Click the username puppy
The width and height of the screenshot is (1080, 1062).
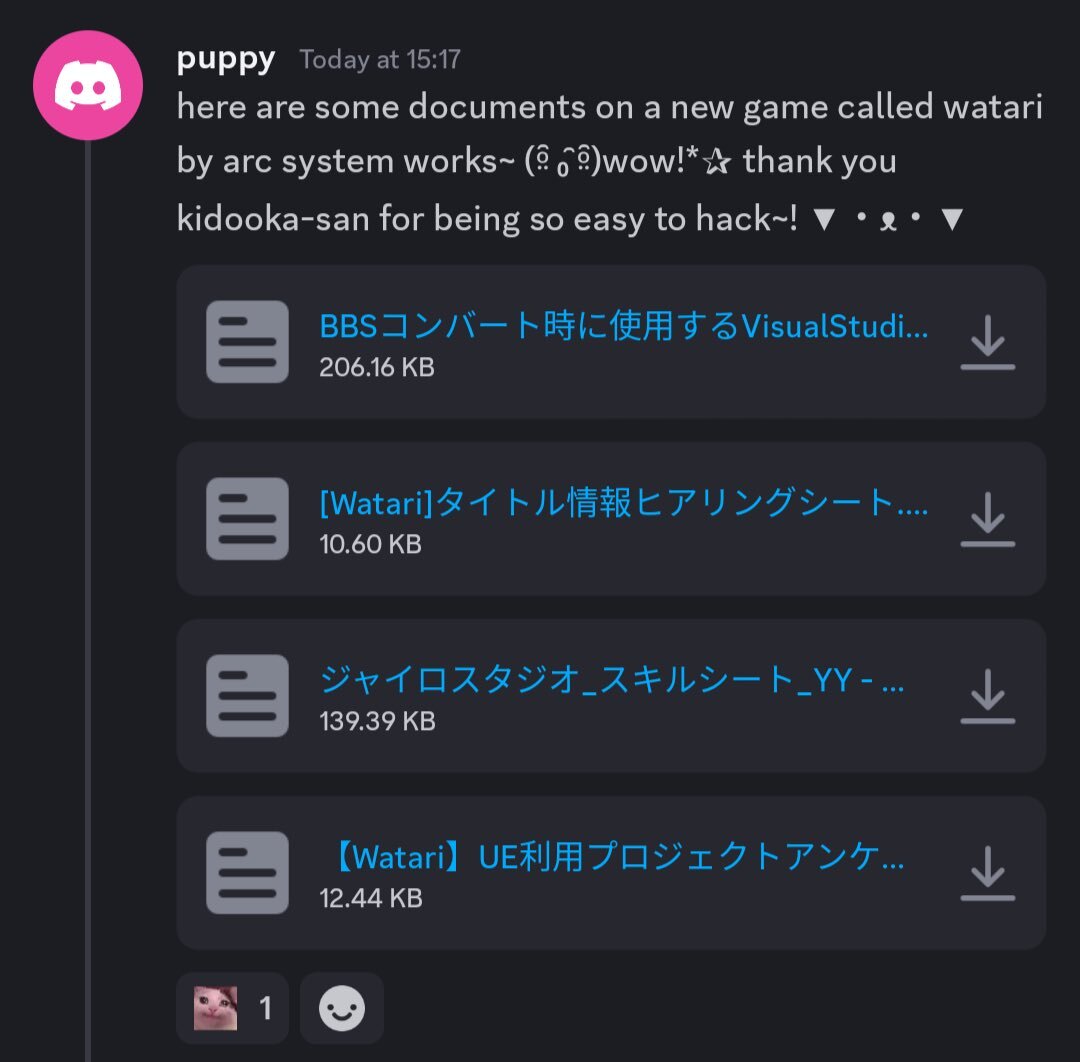(226, 60)
